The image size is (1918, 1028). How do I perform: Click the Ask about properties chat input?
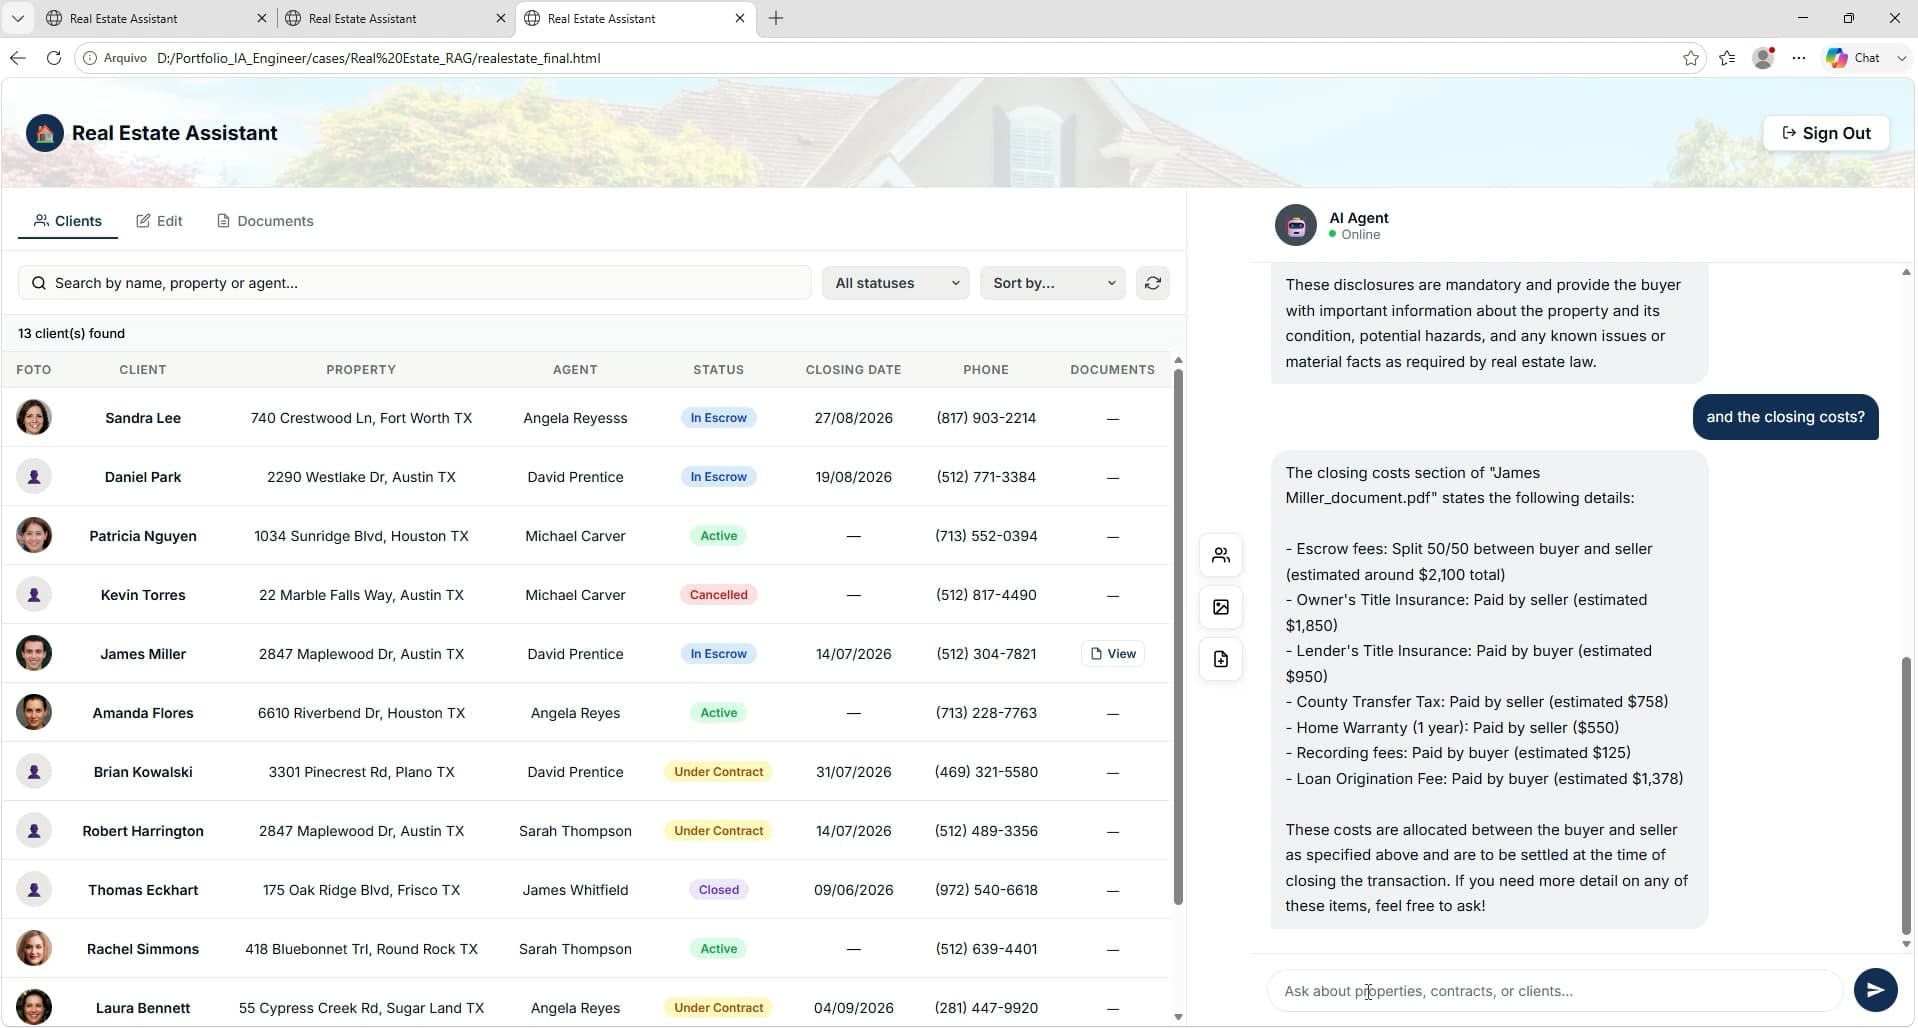tap(1555, 991)
